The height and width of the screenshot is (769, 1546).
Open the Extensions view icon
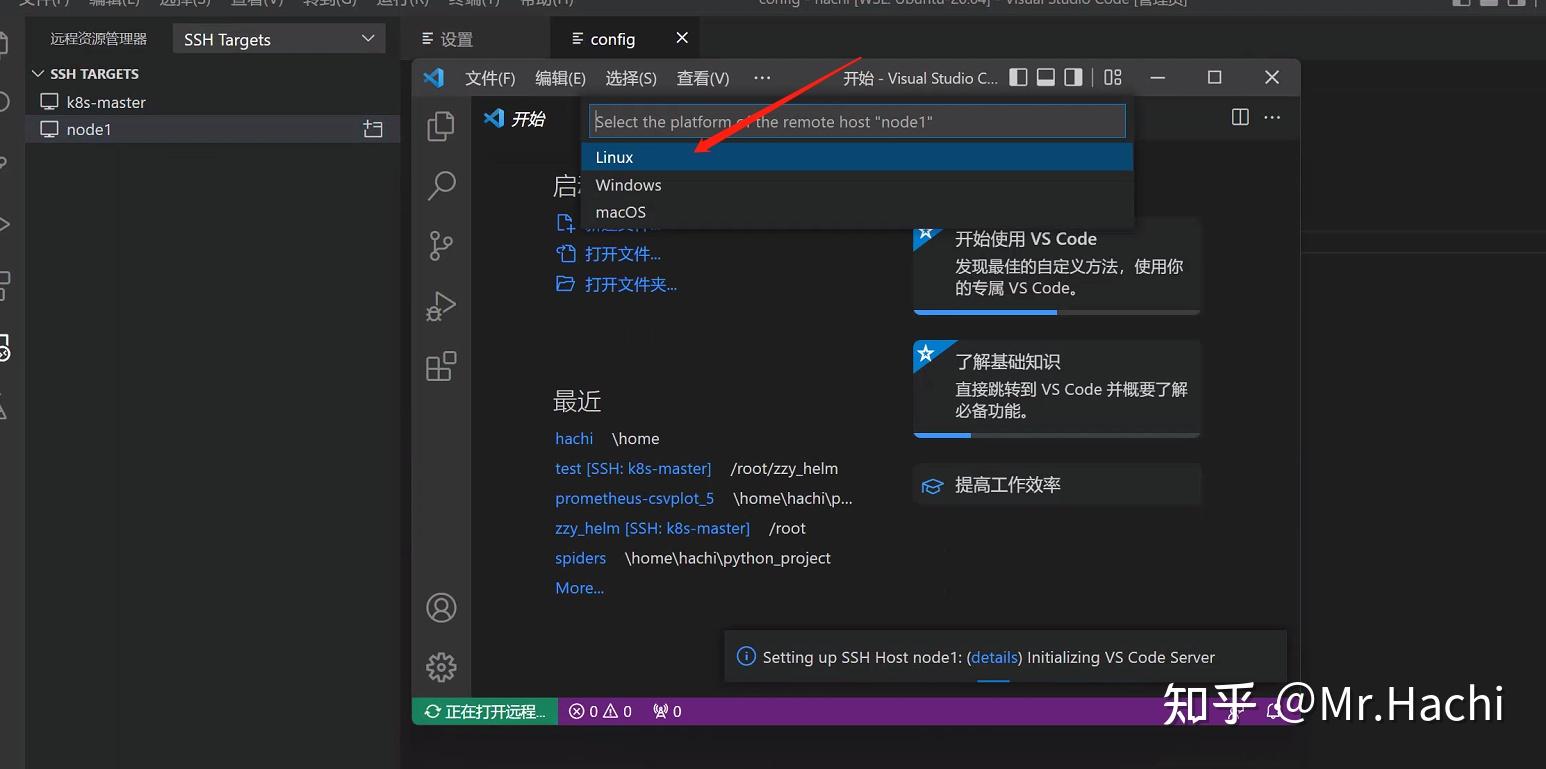(x=441, y=366)
